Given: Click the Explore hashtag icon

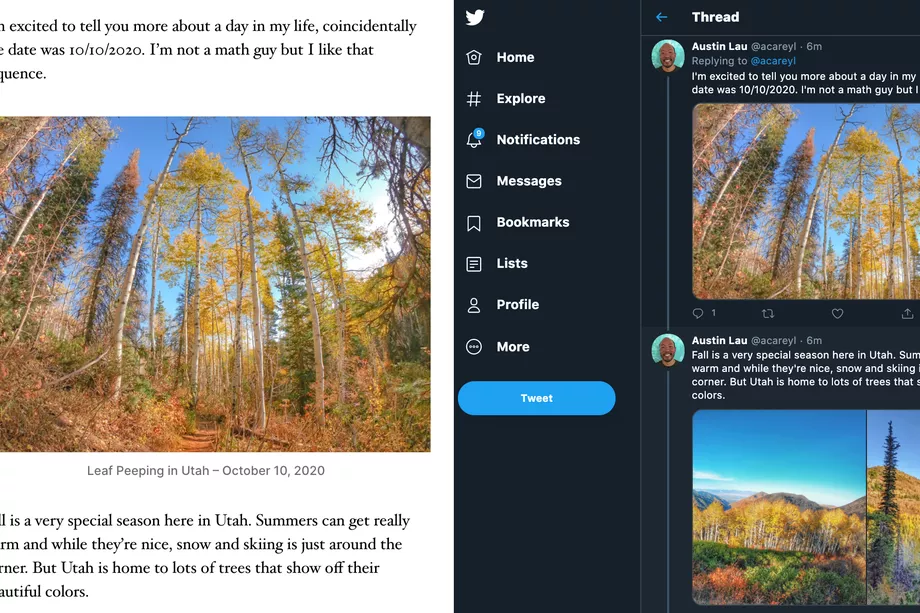Looking at the screenshot, I should [x=474, y=99].
